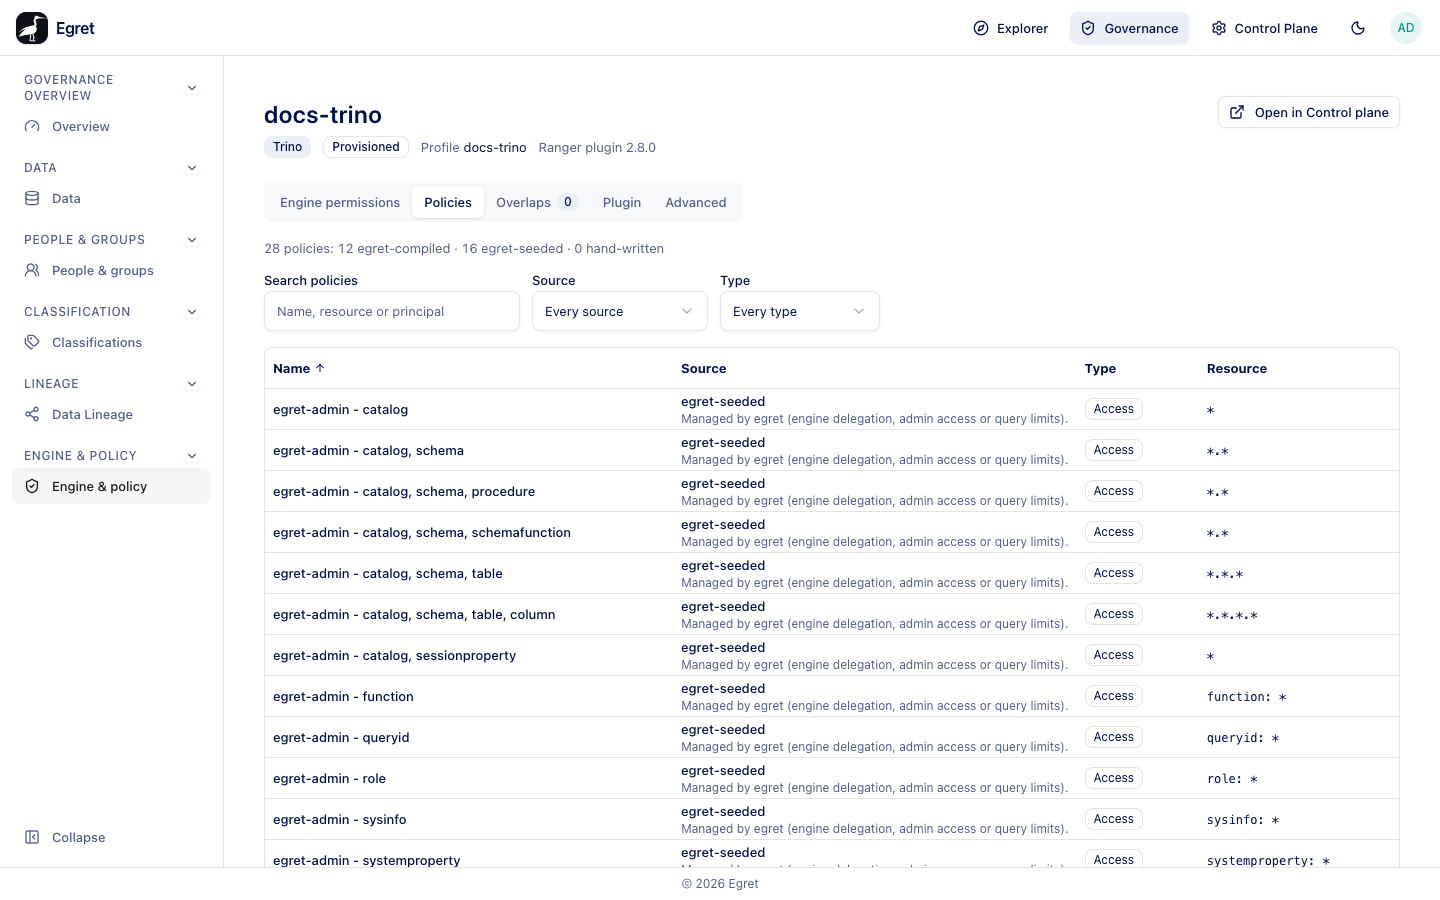This screenshot has height=900, width=1440.
Task: Open the Type filter dropdown
Action: point(800,311)
